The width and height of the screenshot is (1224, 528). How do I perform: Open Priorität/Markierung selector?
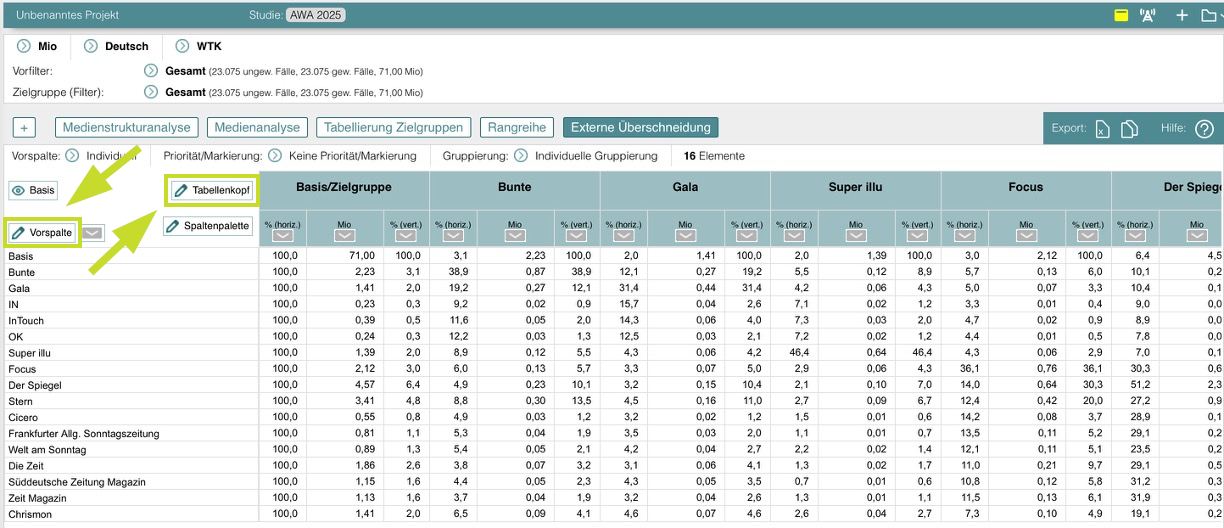tap(275, 156)
